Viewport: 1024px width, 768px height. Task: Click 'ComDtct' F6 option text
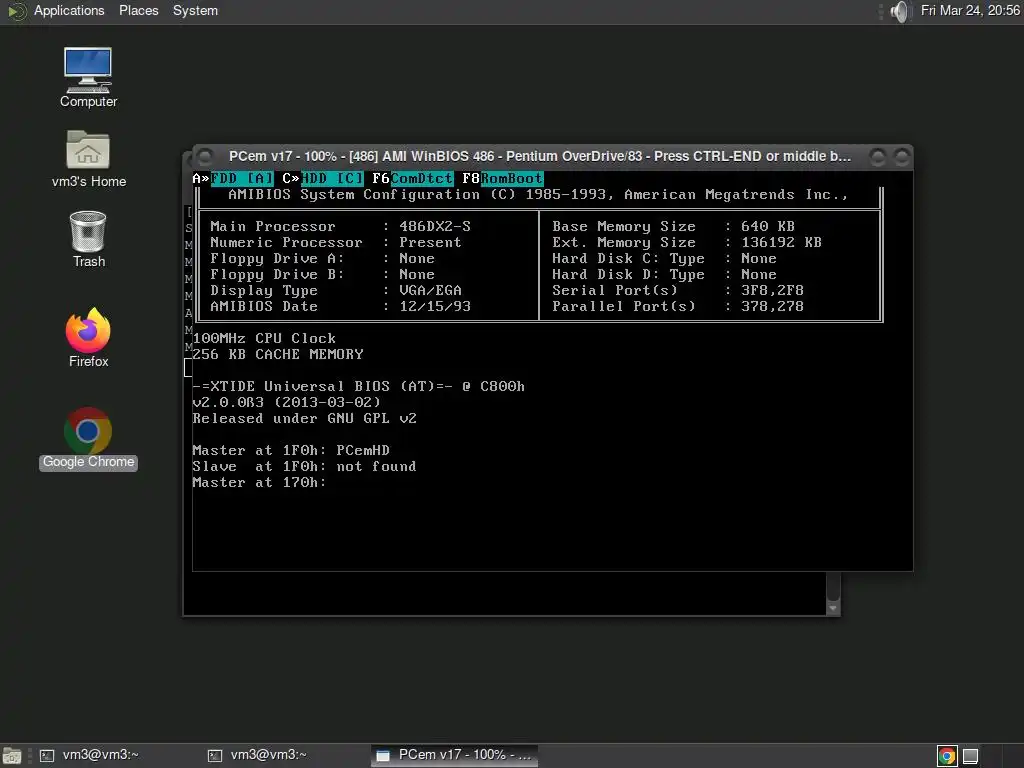[422, 178]
